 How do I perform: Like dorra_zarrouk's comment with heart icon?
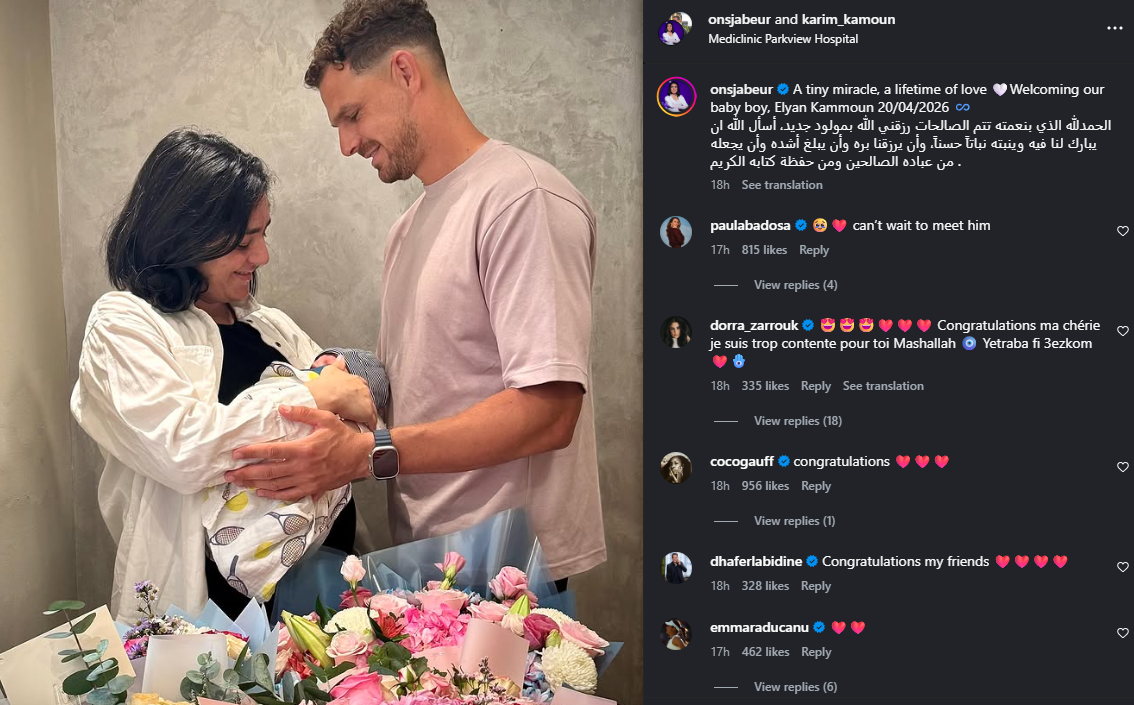coord(1122,331)
